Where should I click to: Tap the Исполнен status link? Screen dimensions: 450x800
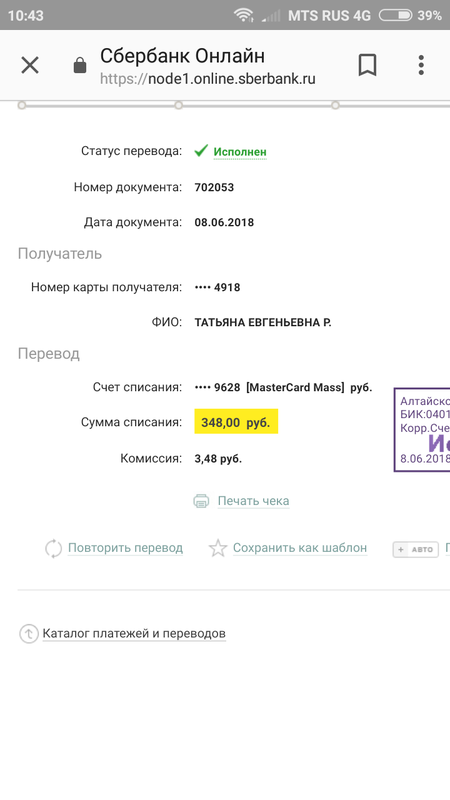tap(240, 152)
